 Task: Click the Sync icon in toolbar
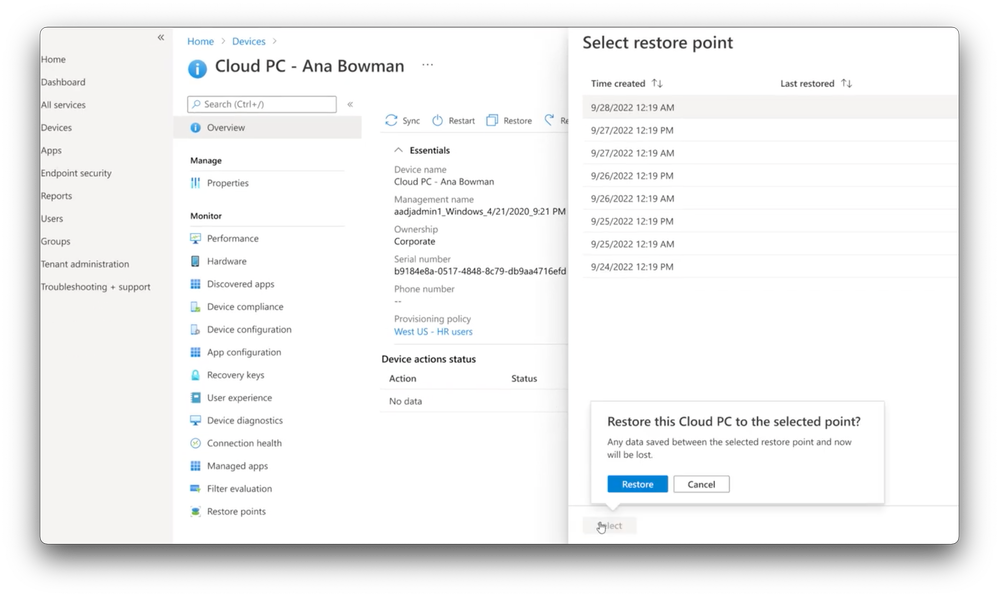391,121
